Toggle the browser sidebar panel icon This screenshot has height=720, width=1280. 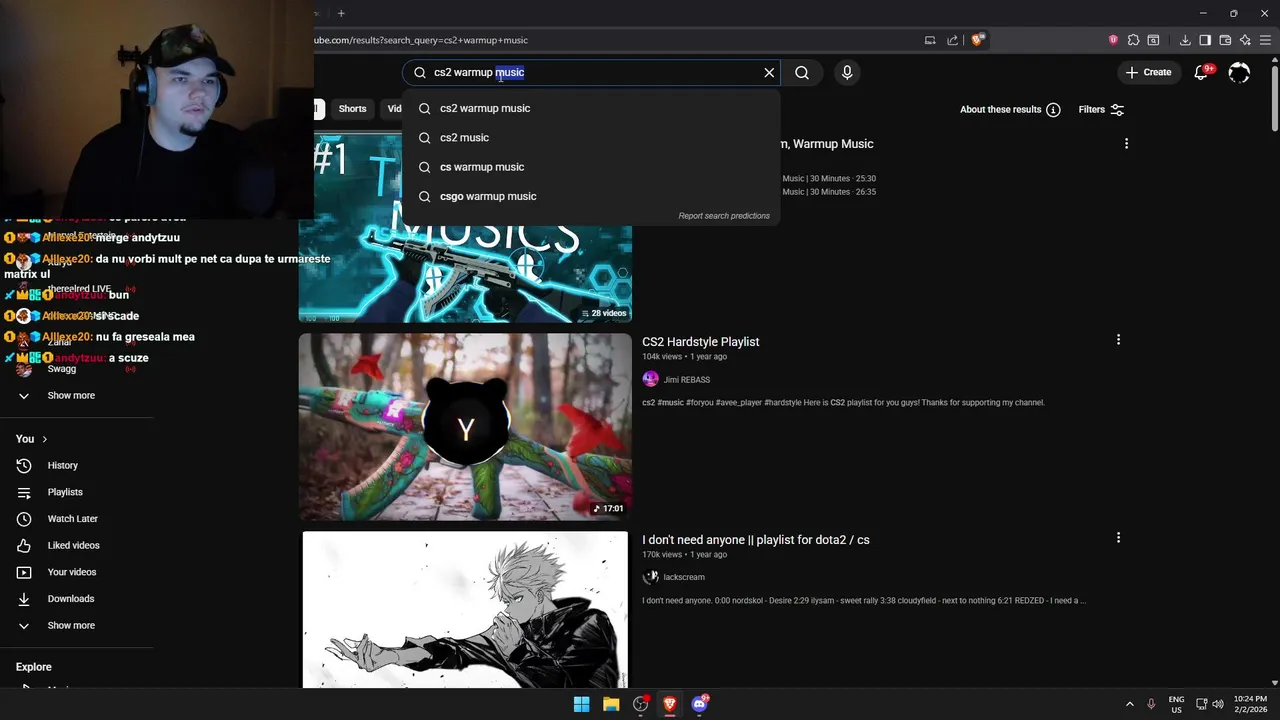1205,40
